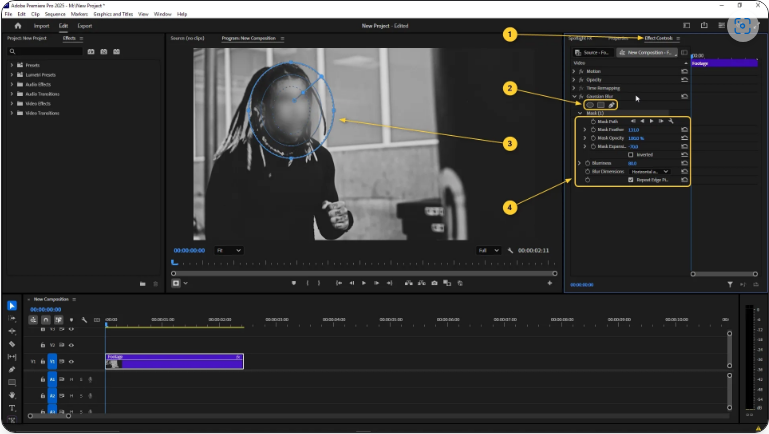
Task: Select the Type tool
Action: (12, 408)
